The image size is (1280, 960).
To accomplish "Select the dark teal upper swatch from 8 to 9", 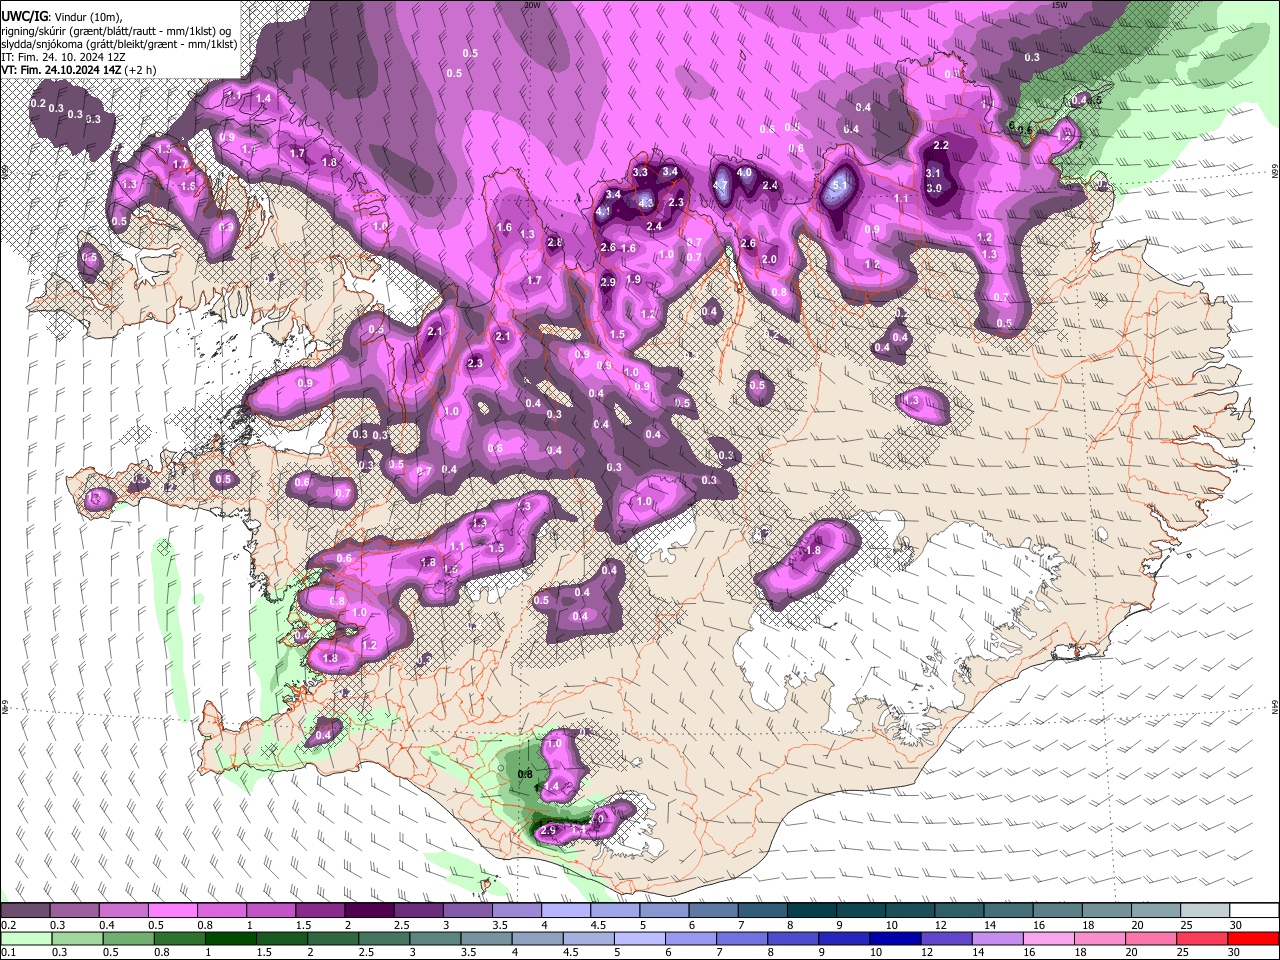I will click(x=810, y=911).
